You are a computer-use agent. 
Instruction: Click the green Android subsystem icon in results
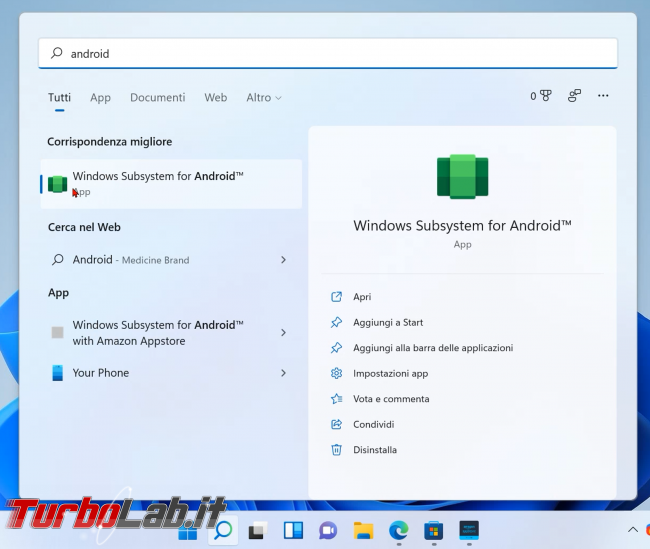58,184
